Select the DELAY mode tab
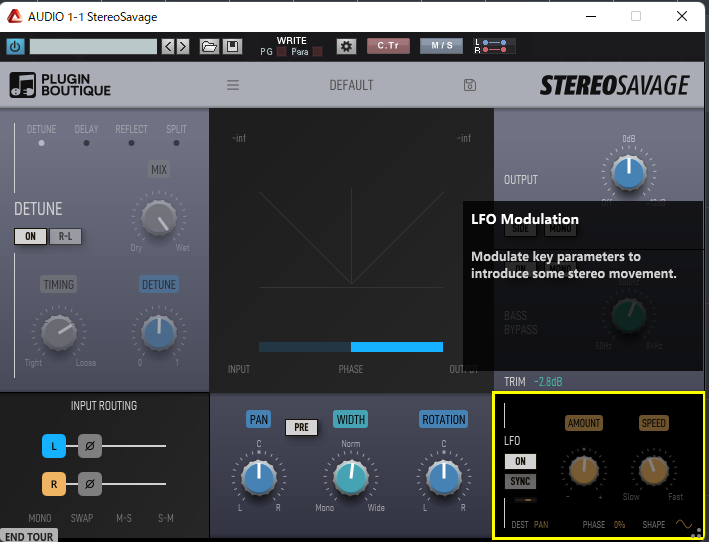The width and height of the screenshot is (709, 542). tap(86, 135)
